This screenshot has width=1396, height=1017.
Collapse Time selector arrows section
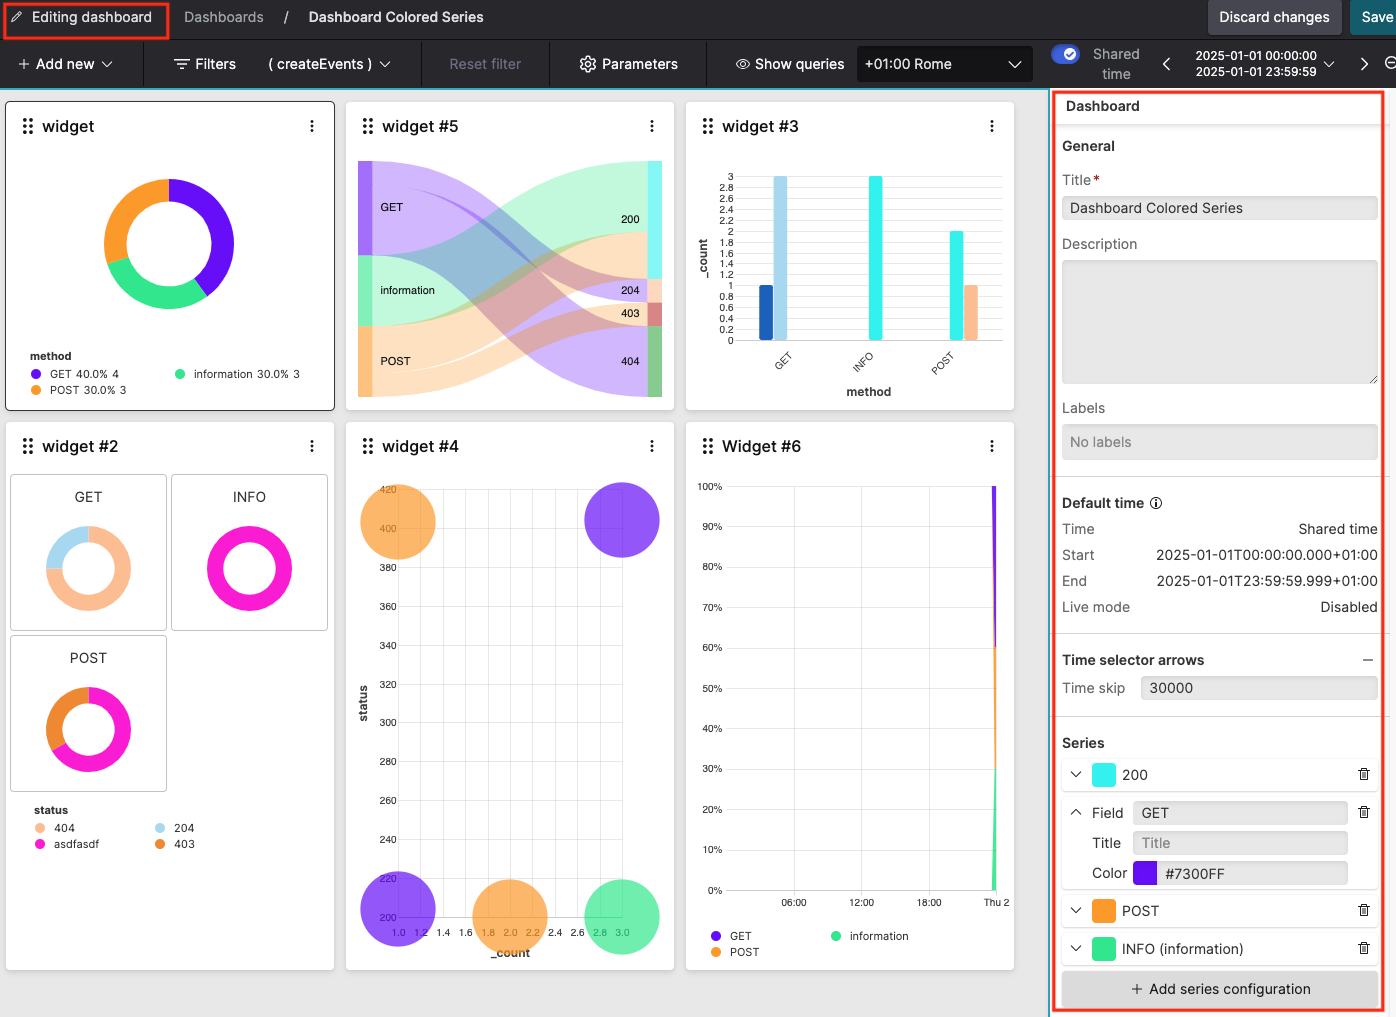click(x=1368, y=660)
